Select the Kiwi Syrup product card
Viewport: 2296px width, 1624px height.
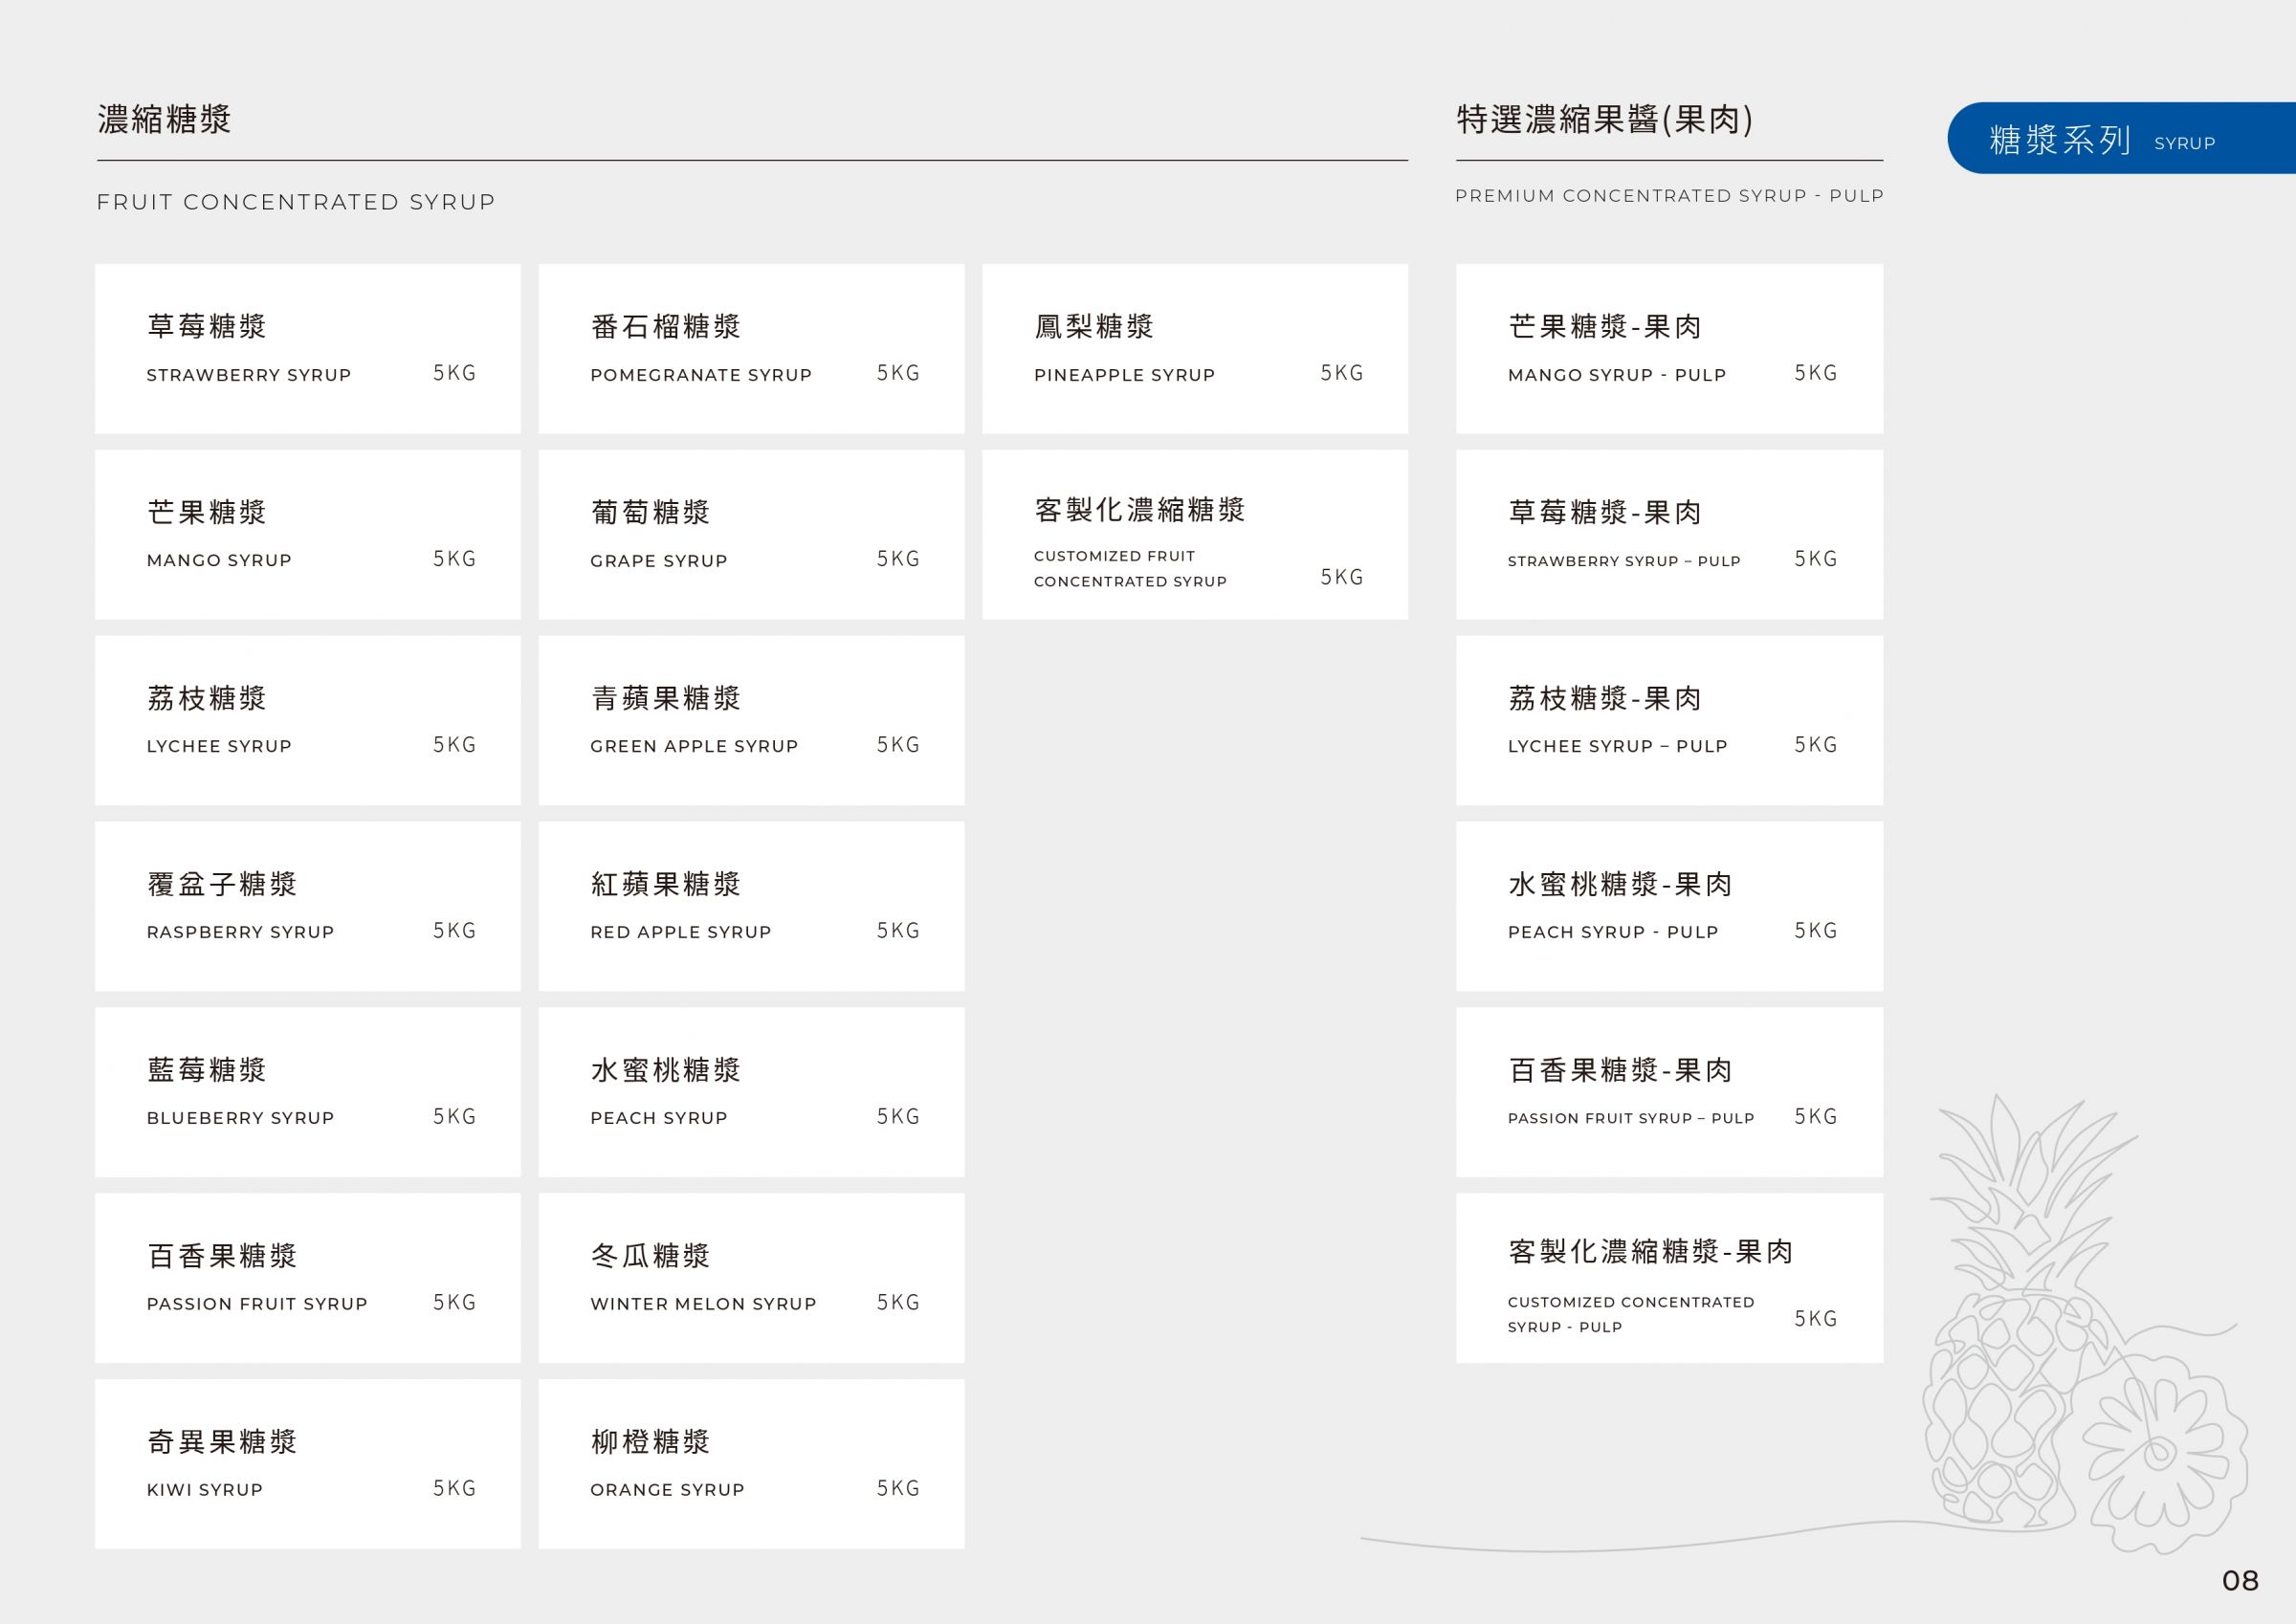pyautogui.click(x=307, y=1464)
